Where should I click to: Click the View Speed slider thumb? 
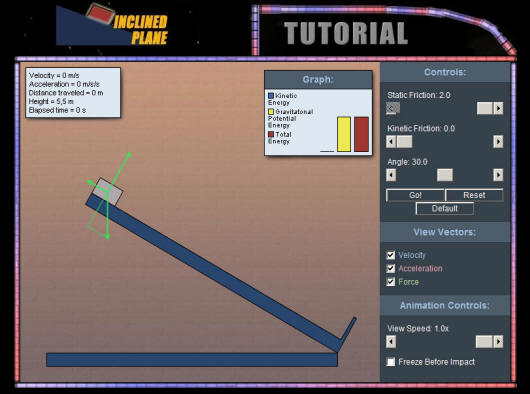[x=484, y=342]
